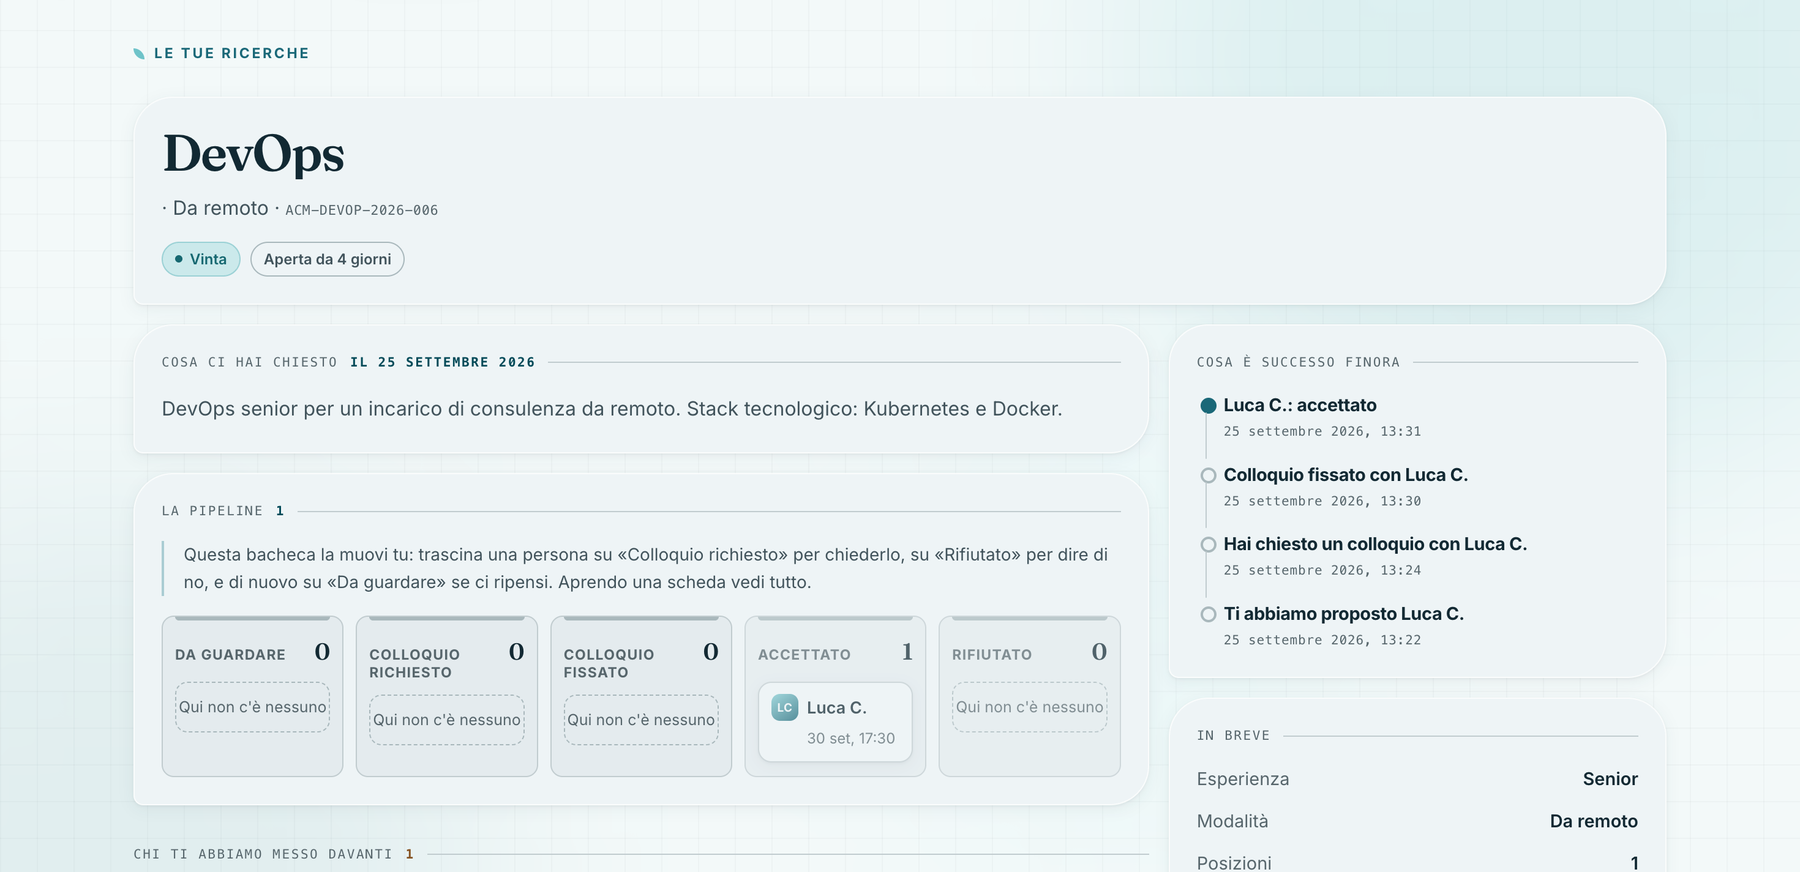The width and height of the screenshot is (1800, 872).
Task: Click the filled dot beside Luca C.: accettato
Action: (x=1208, y=406)
